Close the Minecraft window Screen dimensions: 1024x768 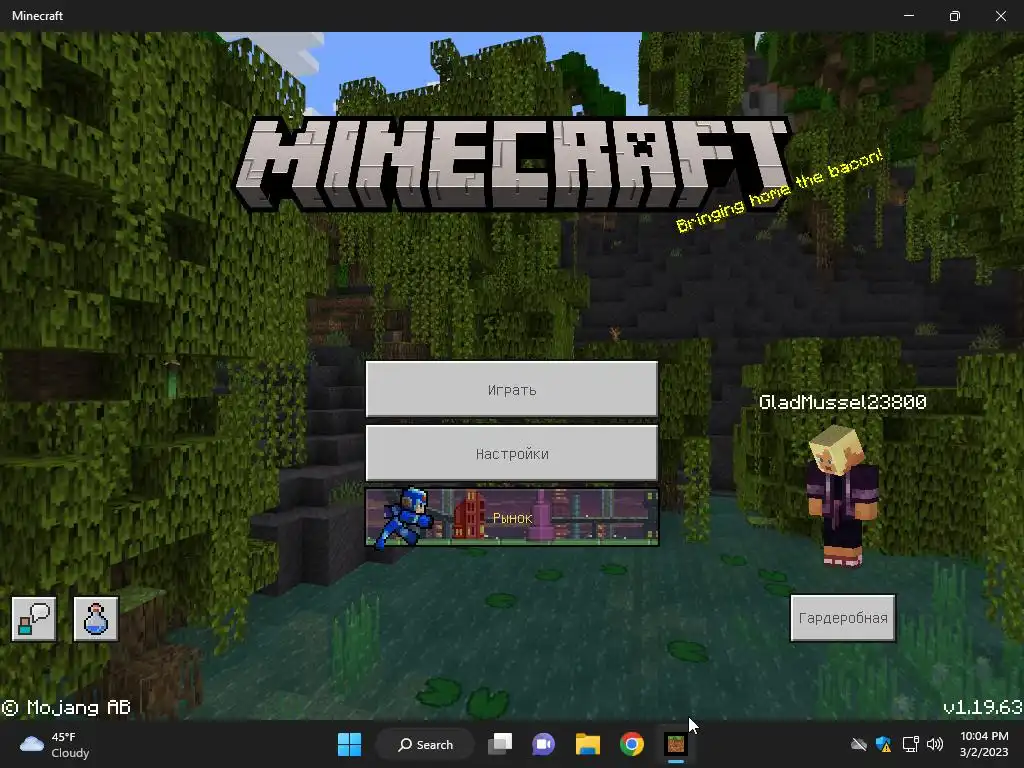(1000, 16)
